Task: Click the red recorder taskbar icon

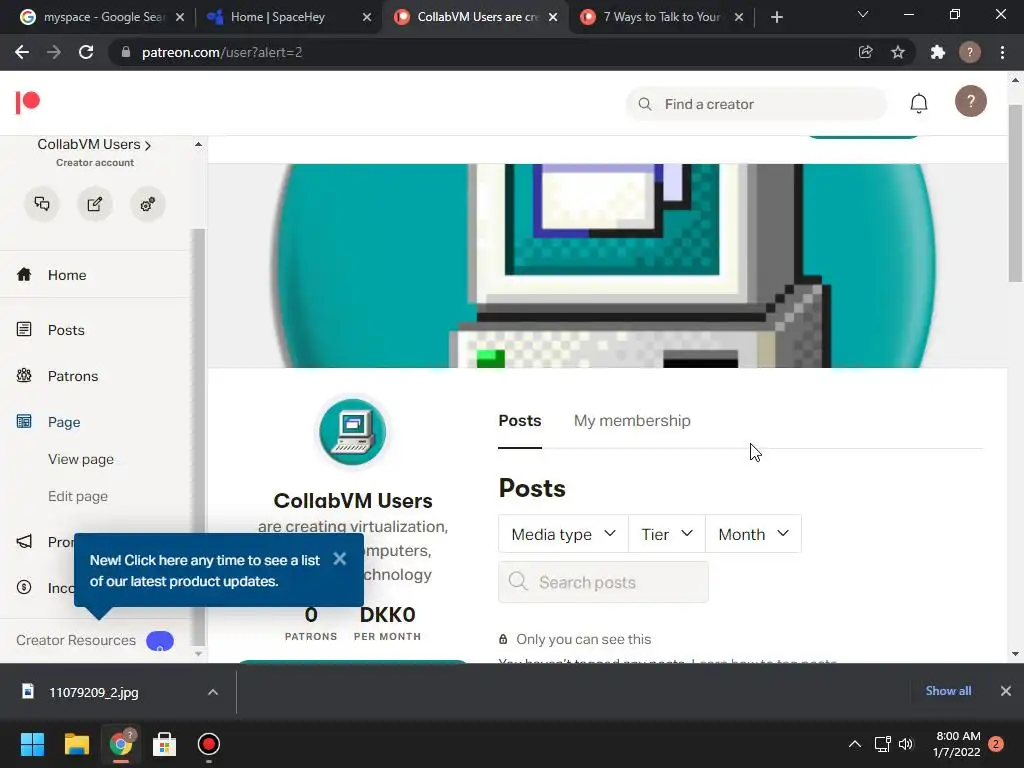Action: [x=208, y=744]
